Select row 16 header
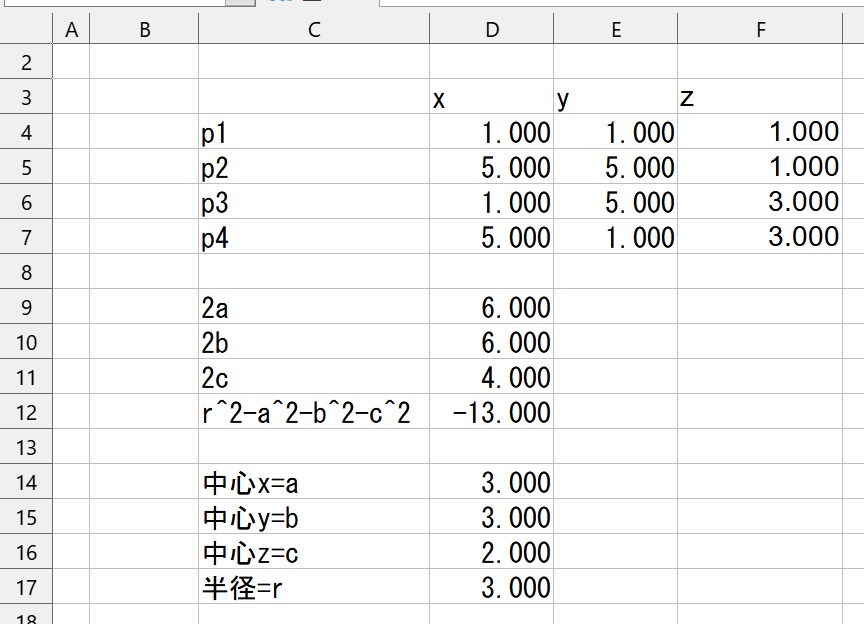Viewport: 864px width, 624px height. click(x=26, y=552)
